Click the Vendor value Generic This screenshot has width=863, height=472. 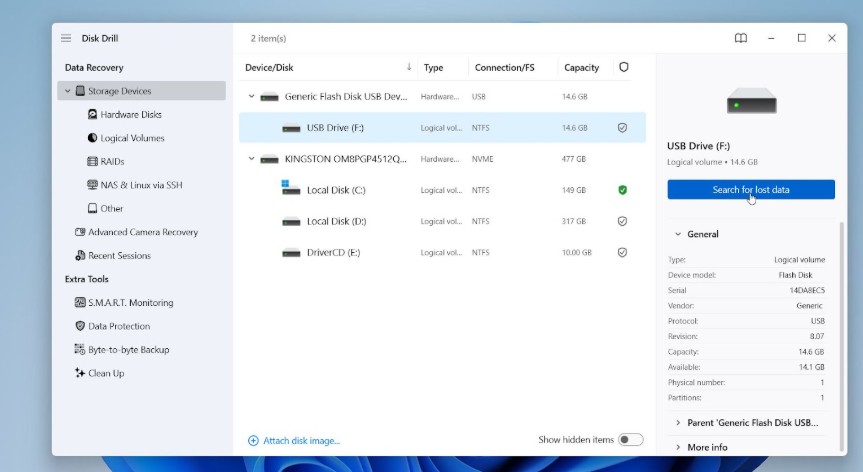tap(809, 306)
